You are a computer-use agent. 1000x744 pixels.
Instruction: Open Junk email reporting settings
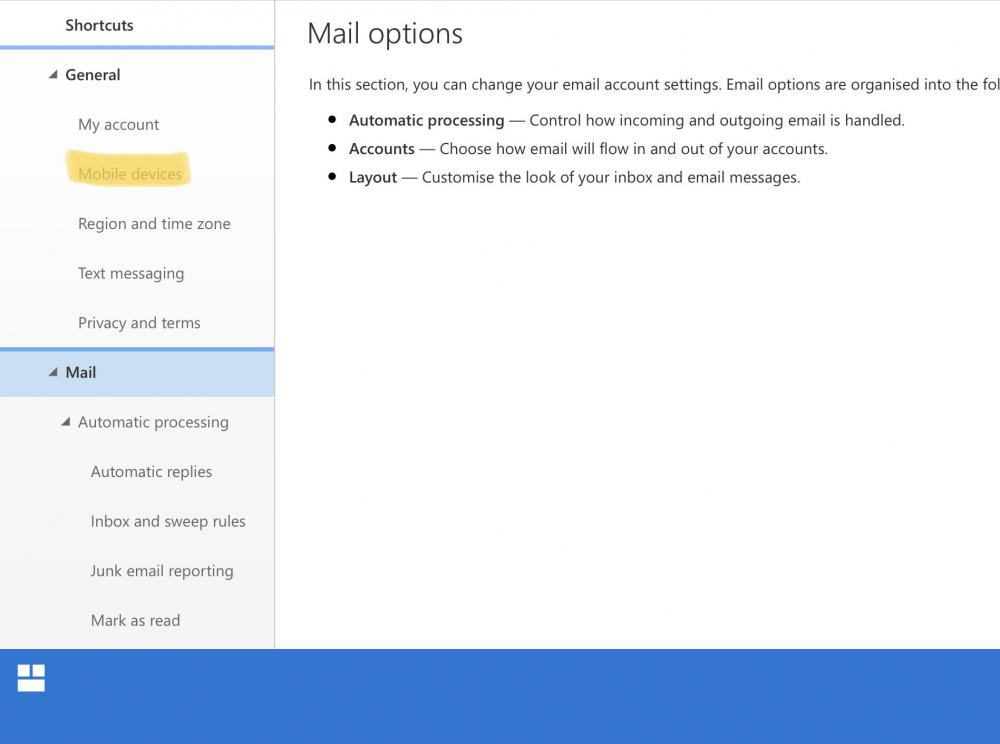[162, 570]
